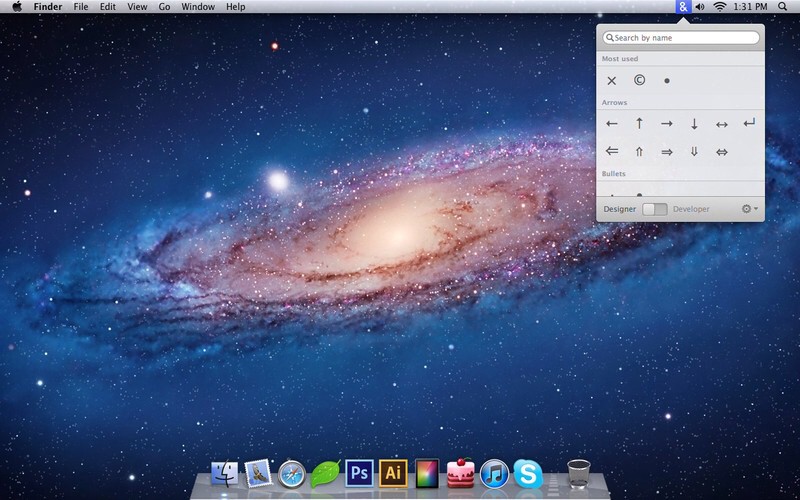Open the Window menu
The height and width of the screenshot is (500, 800).
point(198,7)
